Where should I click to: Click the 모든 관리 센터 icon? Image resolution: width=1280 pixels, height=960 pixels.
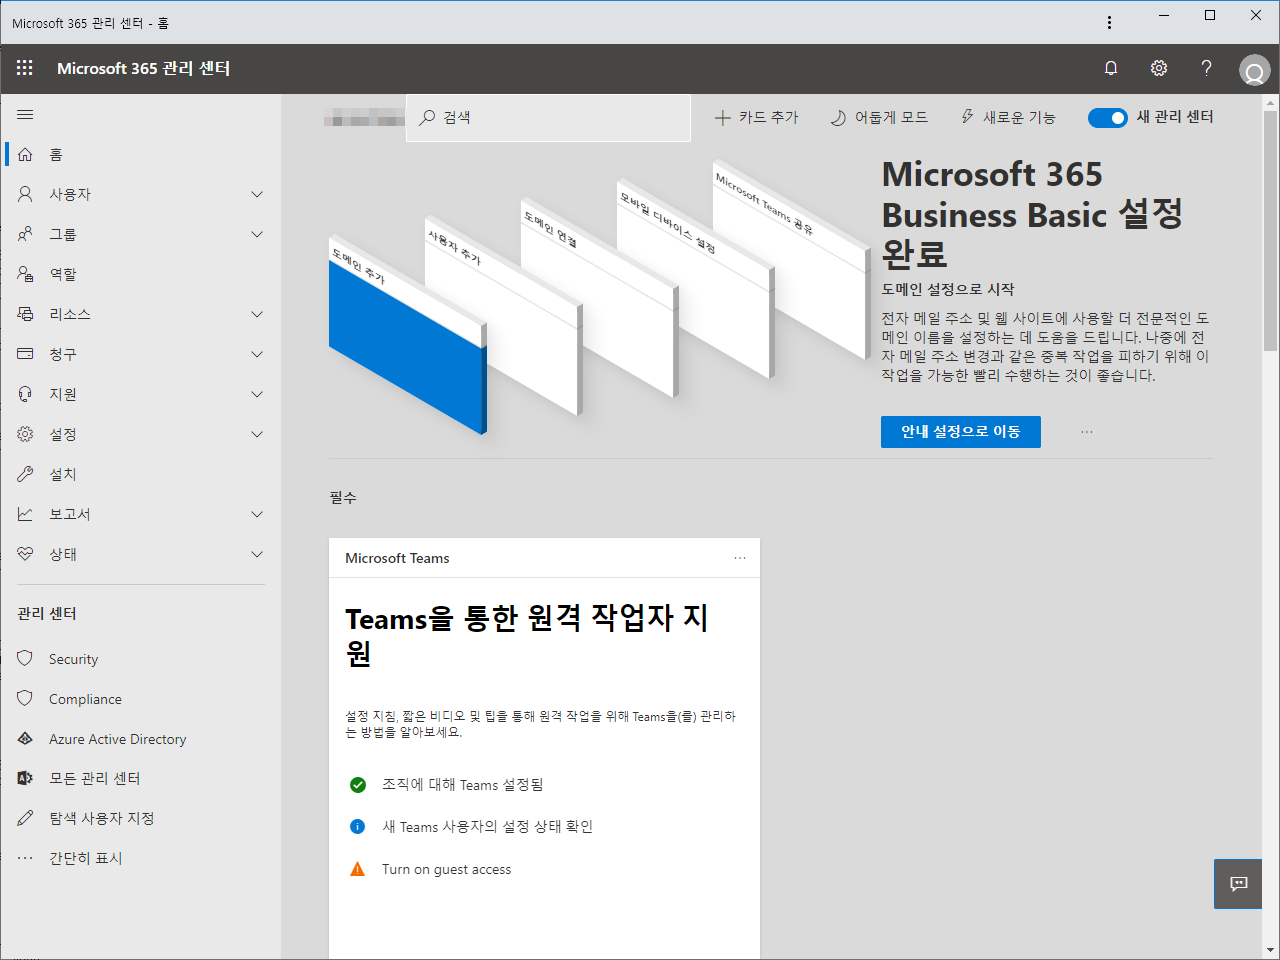[x=25, y=778]
